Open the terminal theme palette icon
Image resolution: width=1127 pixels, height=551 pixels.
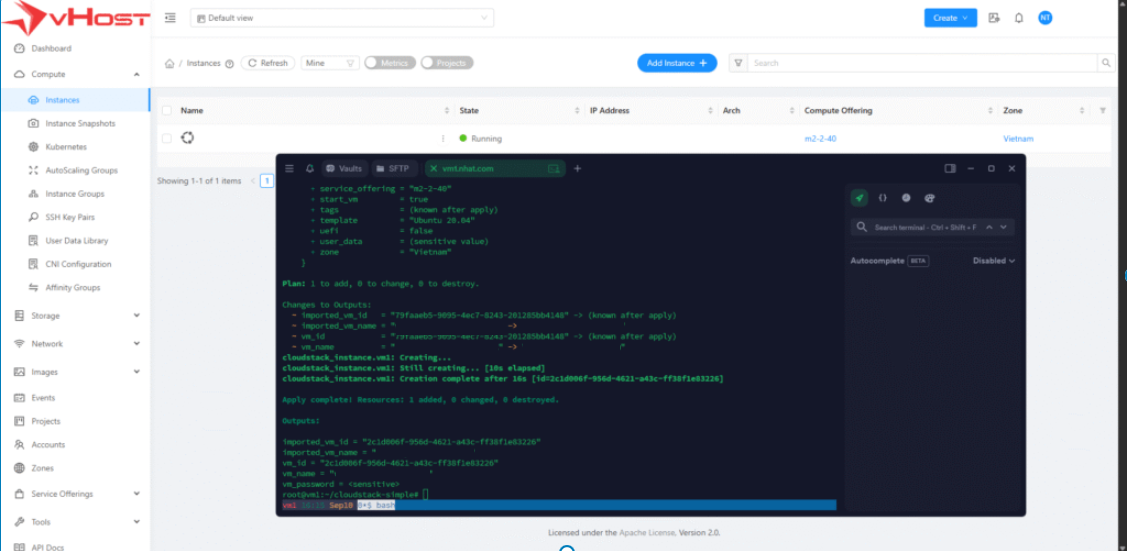pyautogui.click(x=929, y=198)
